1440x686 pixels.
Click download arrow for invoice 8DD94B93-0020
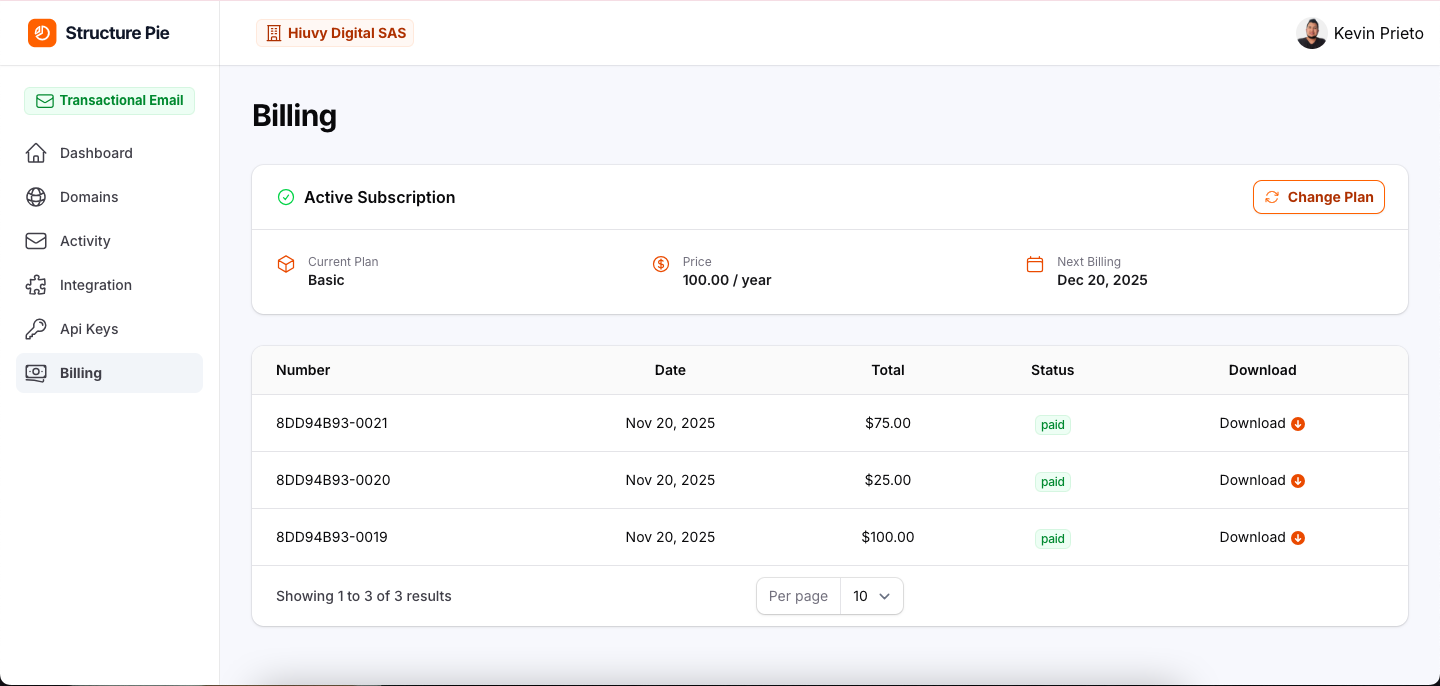pos(1298,481)
